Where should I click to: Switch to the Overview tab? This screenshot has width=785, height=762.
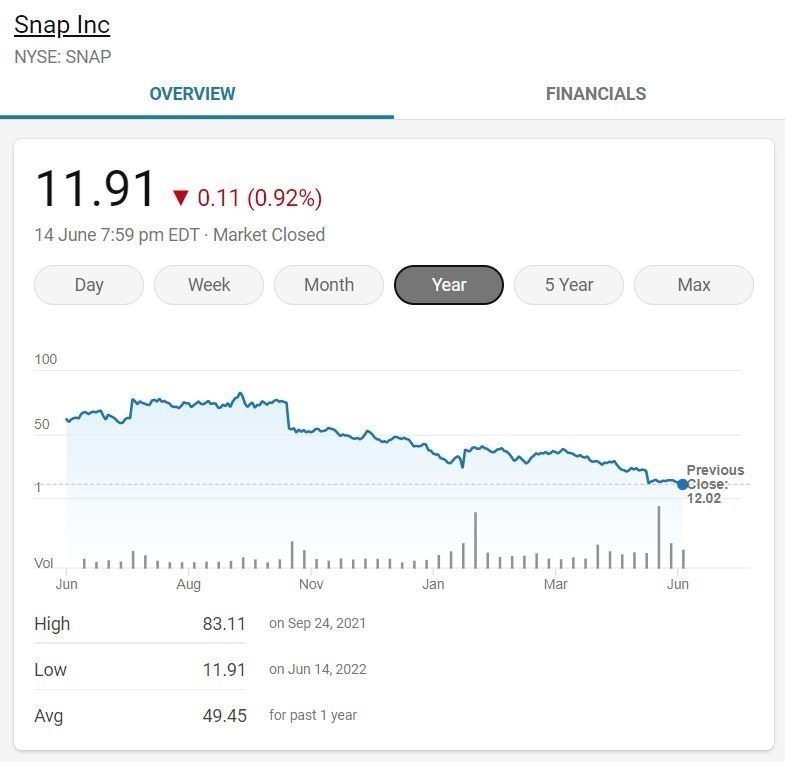pos(192,94)
